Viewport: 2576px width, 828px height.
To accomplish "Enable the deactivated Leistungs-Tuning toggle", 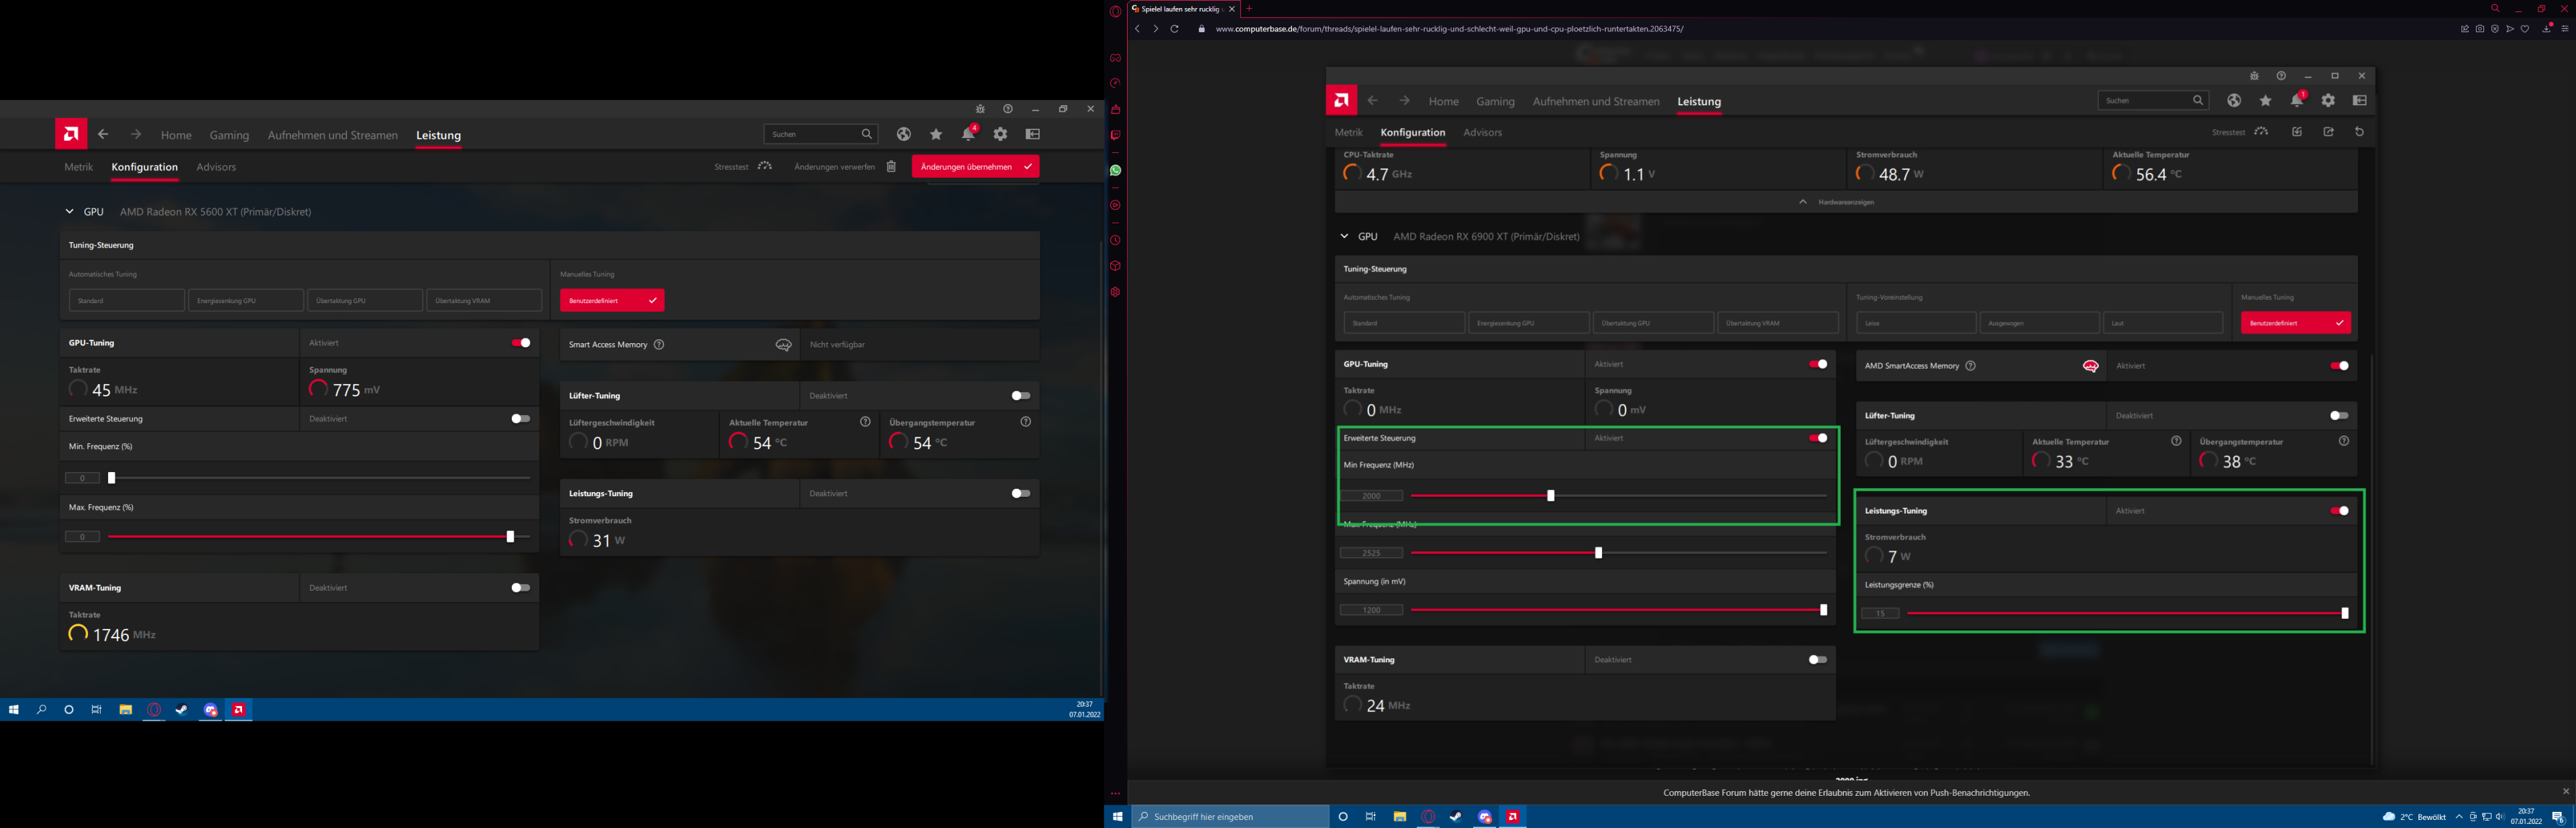I will [x=1020, y=493].
